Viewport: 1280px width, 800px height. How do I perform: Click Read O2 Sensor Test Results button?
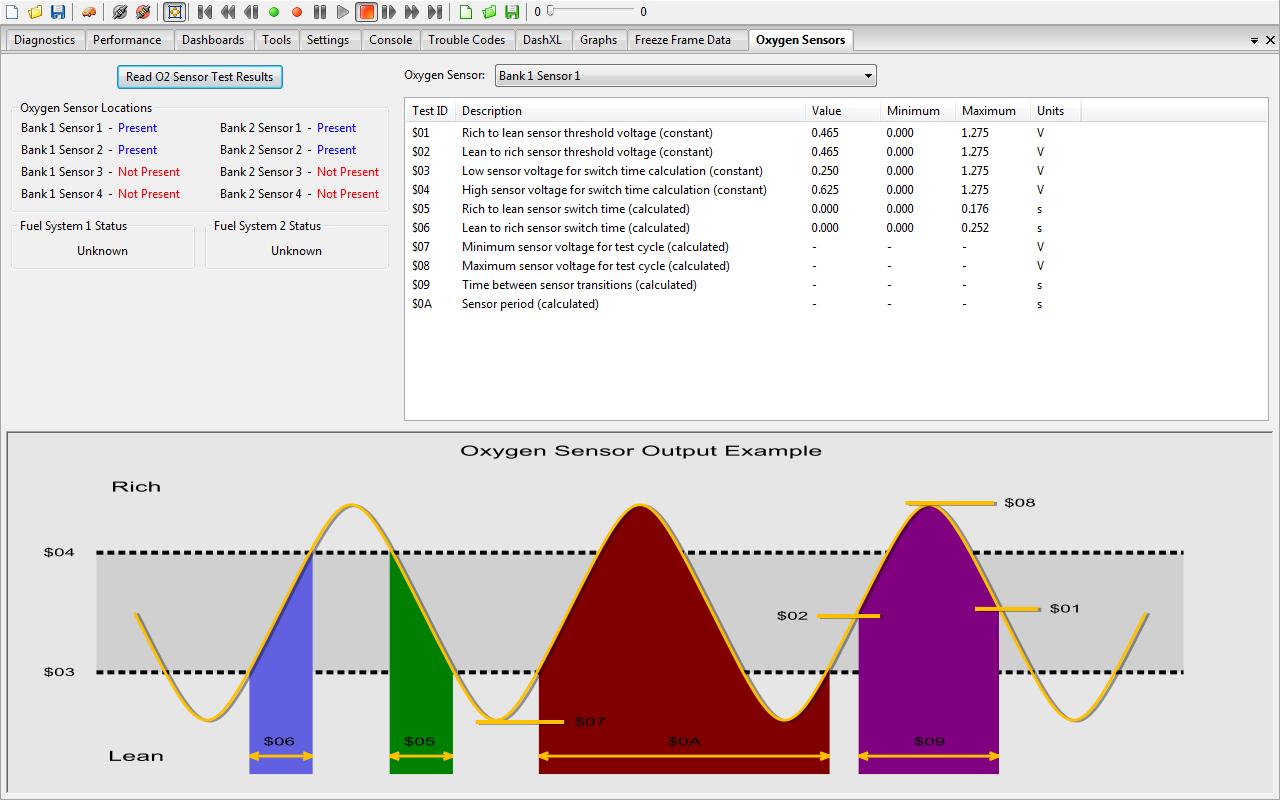(199, 77)
